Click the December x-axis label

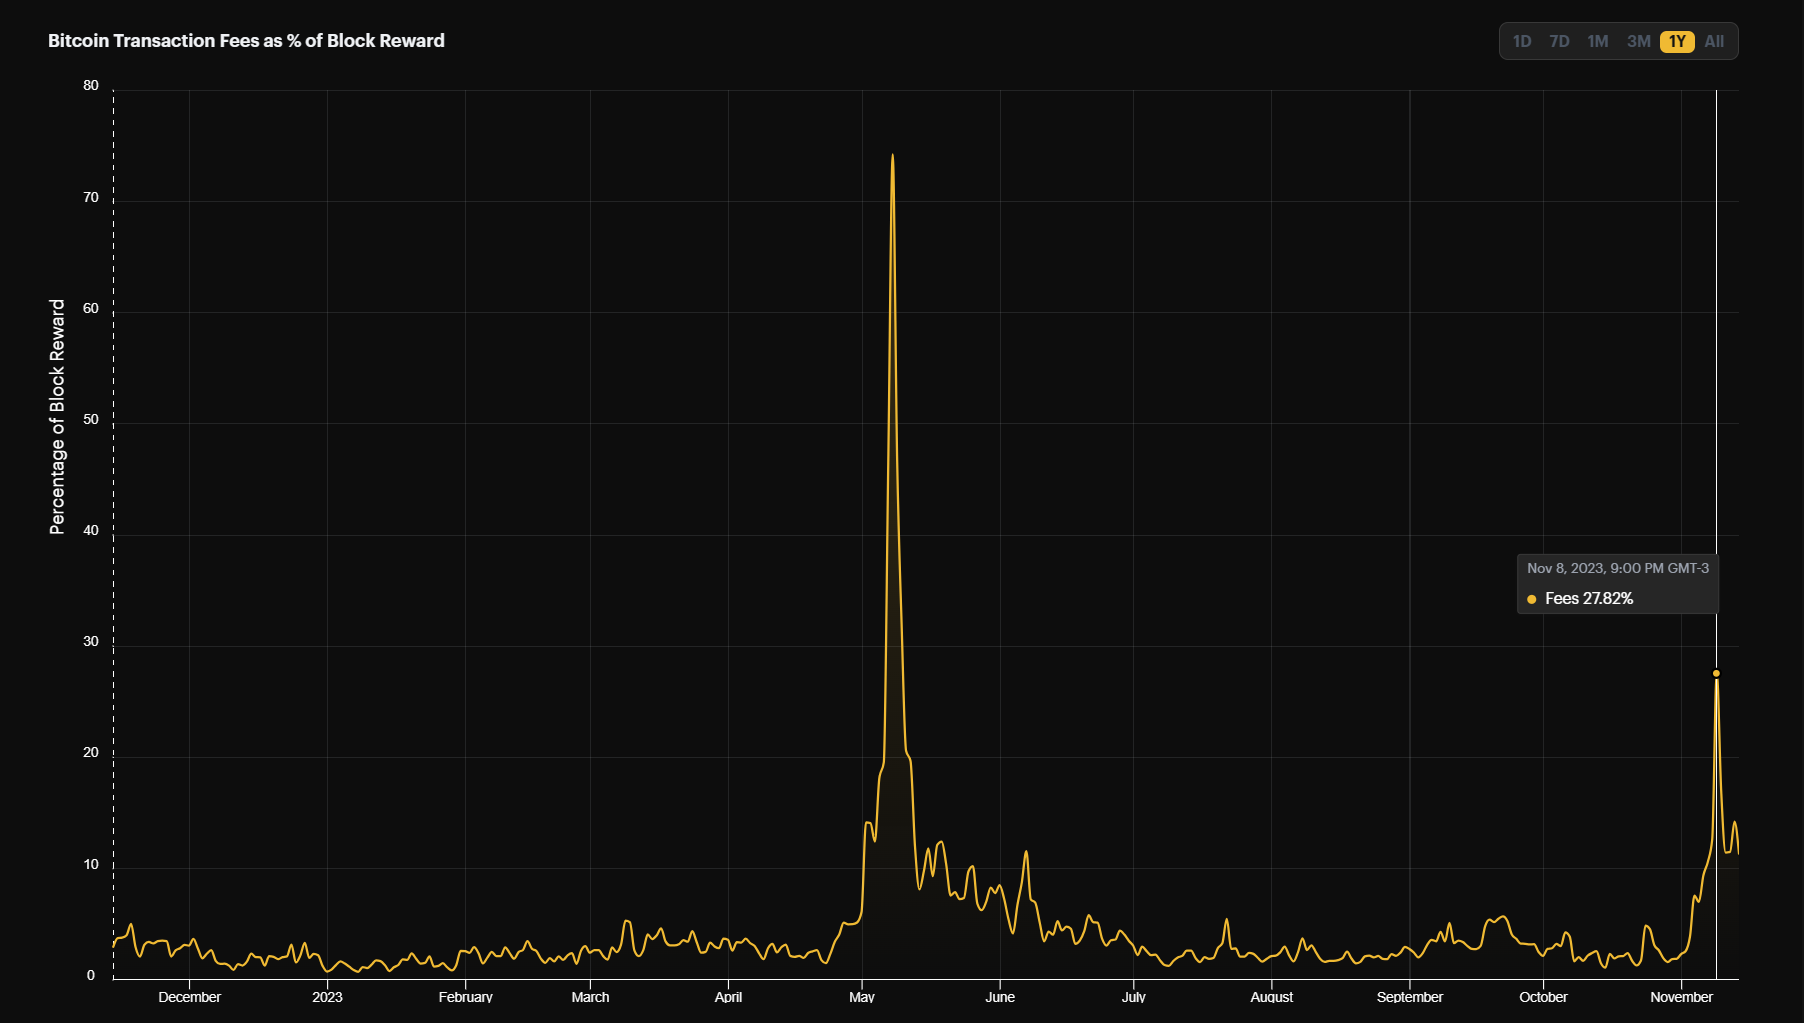pyautogui.click(x=189, y=997)
